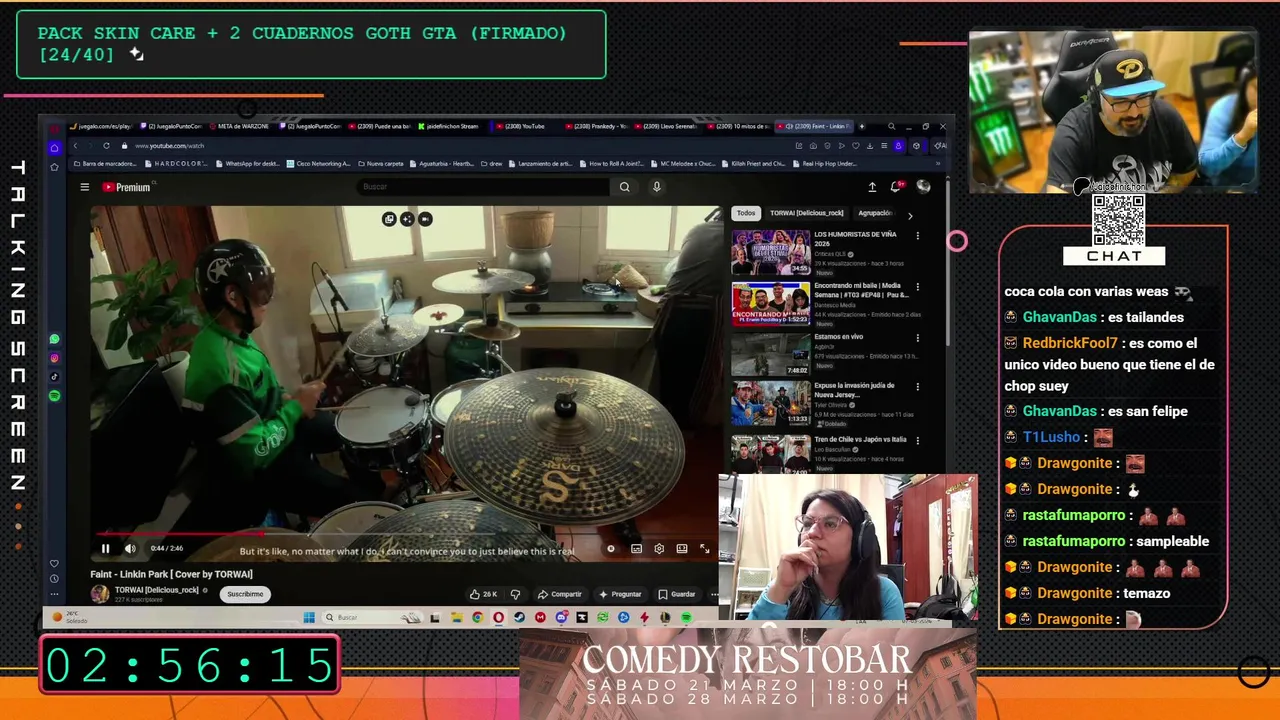Viewport: 1280px width, 720px height.
Task: Open Spotify from the taskbar
Action: point(686,618)
